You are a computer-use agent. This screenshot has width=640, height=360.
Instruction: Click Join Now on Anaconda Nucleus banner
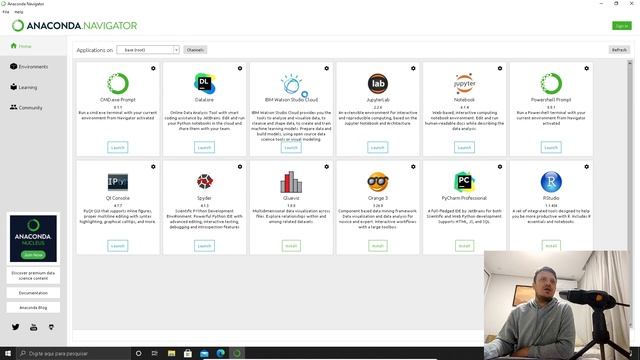click(x=33, y=255)
